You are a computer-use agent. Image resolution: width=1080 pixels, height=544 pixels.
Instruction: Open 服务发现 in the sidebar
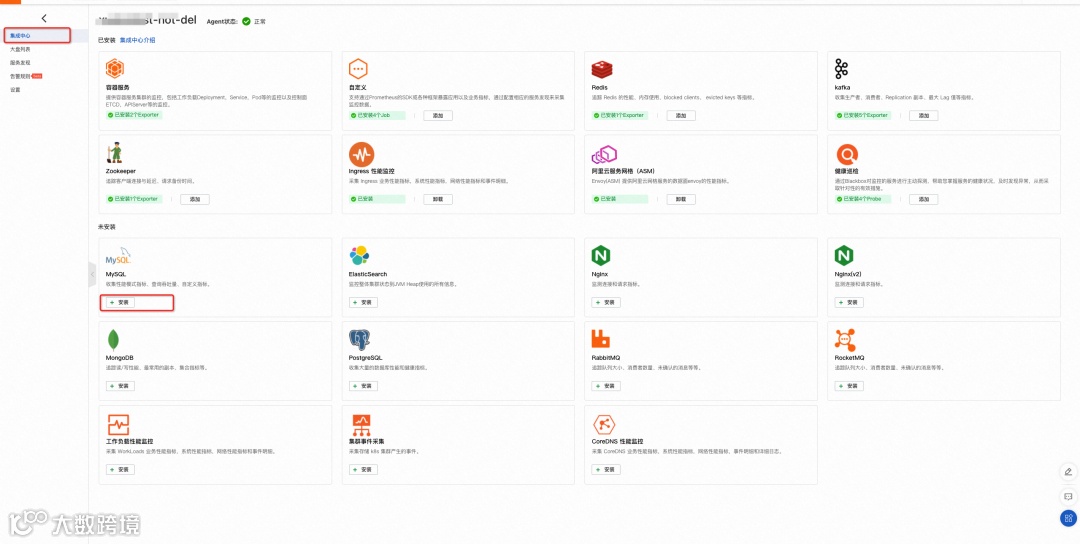coord(20,63)
